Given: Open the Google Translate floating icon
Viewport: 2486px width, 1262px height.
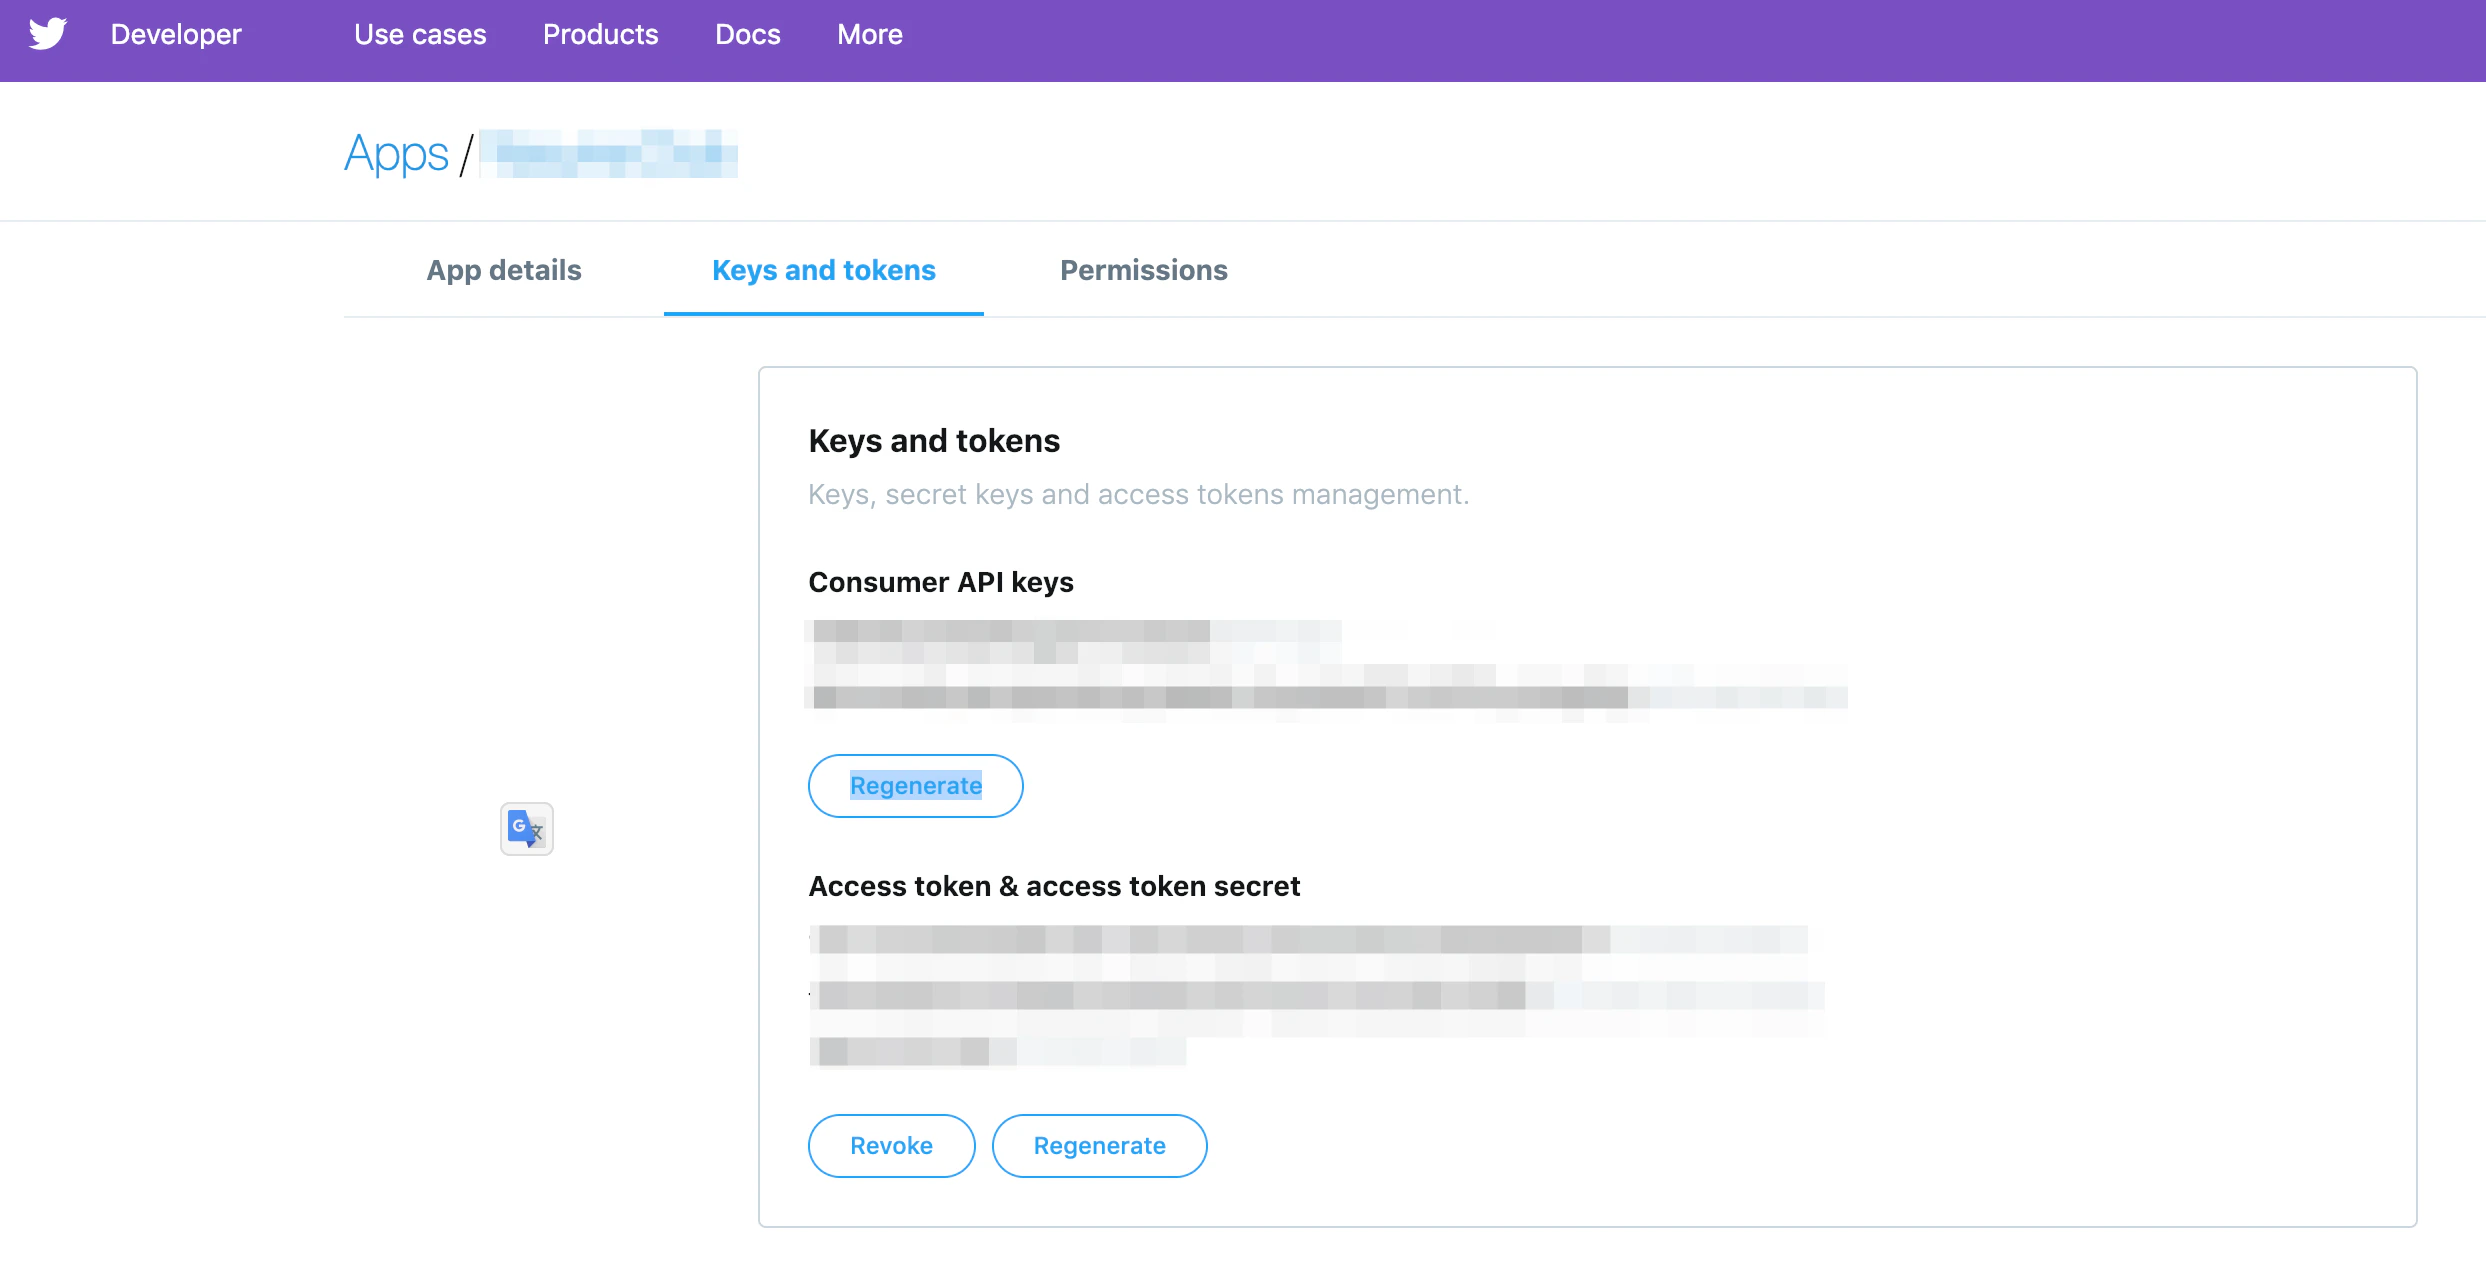Looking at the screenshot, I should coord(527,829).
